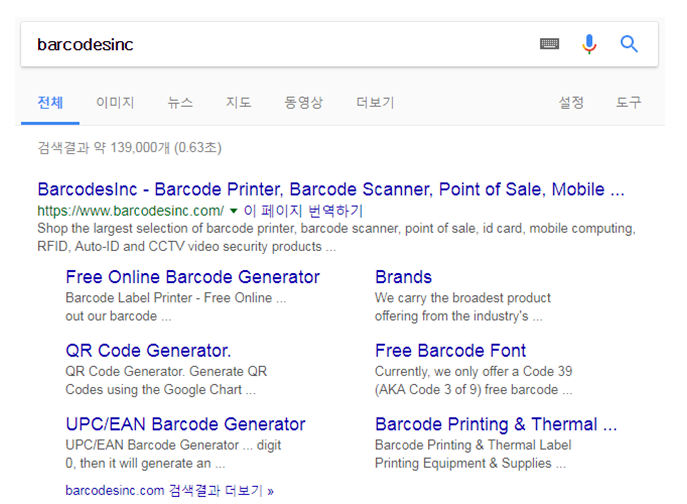Open the 동영상 tab
687x504 pixels.
303,103
